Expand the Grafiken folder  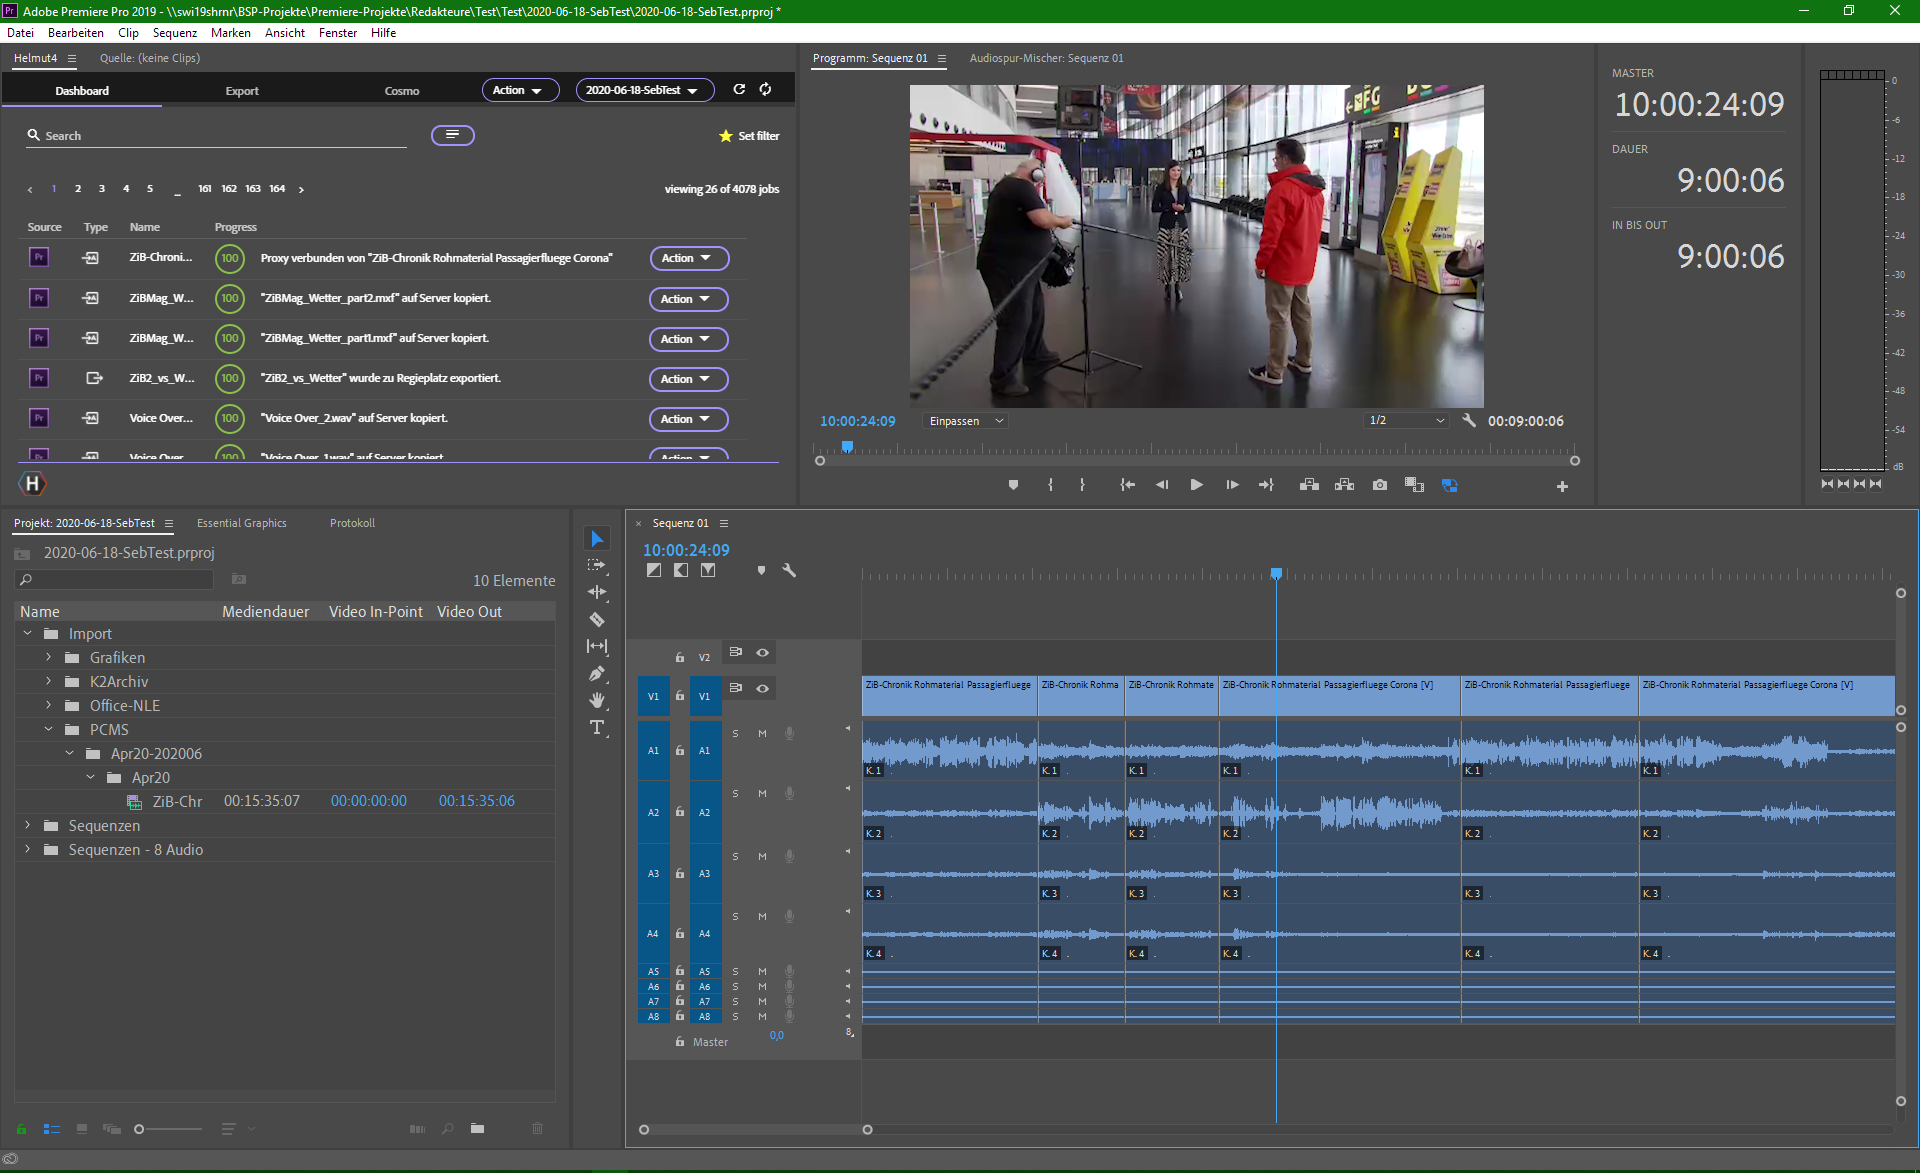click(48, 657)
